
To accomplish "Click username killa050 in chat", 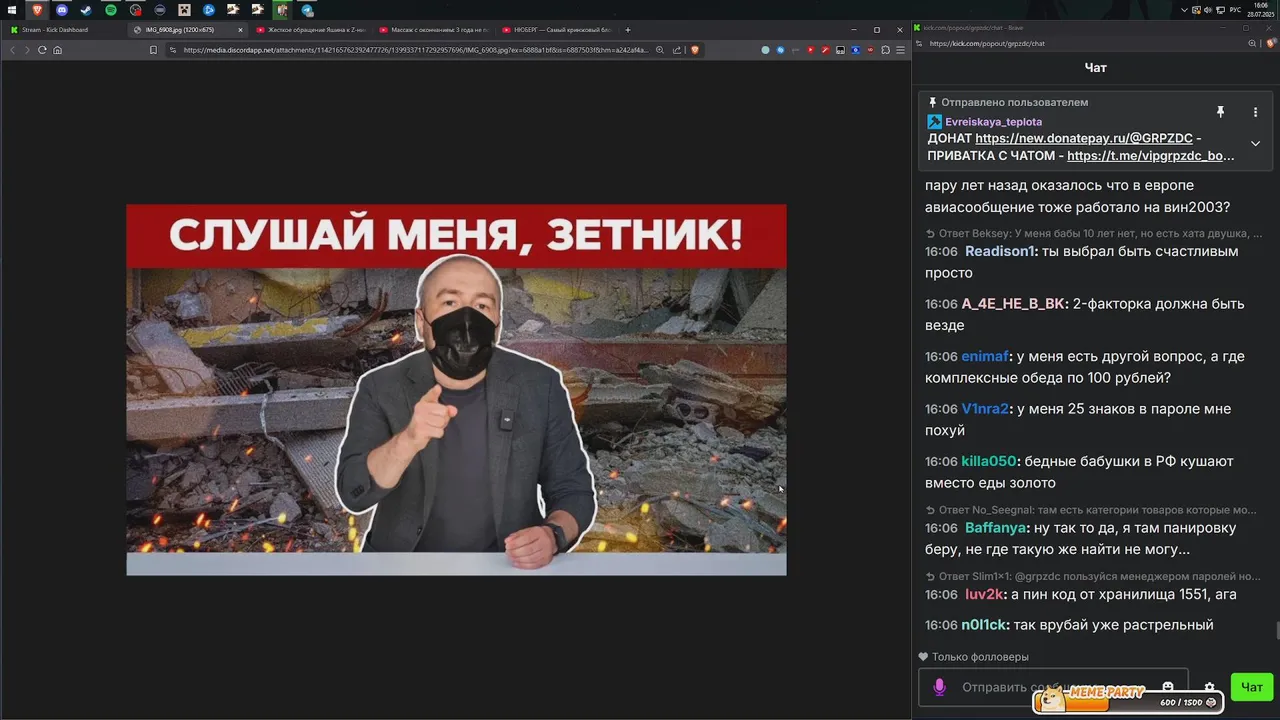I will [989, 462].
